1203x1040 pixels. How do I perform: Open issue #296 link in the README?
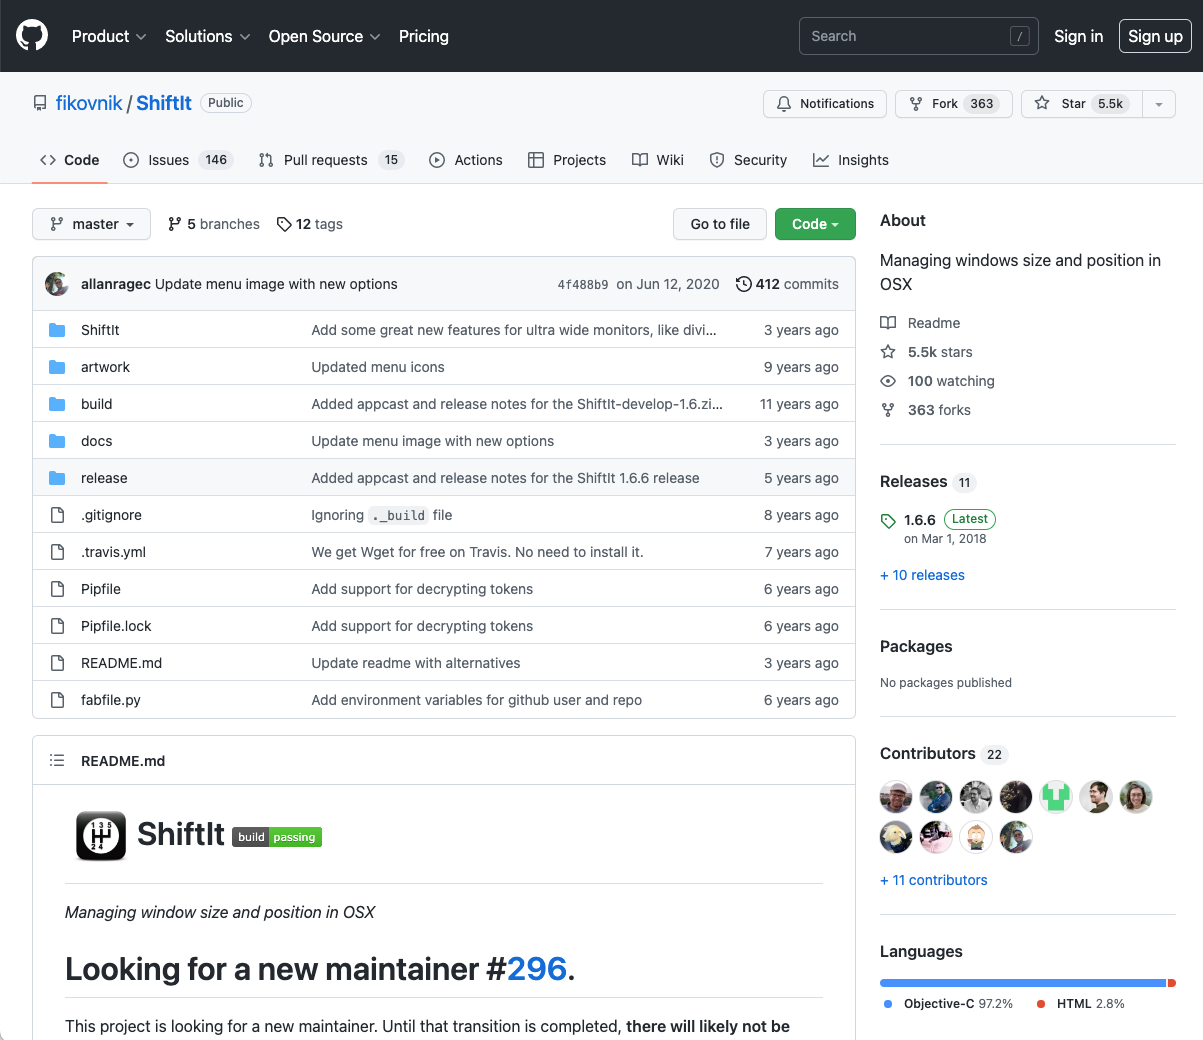(537, 969)
